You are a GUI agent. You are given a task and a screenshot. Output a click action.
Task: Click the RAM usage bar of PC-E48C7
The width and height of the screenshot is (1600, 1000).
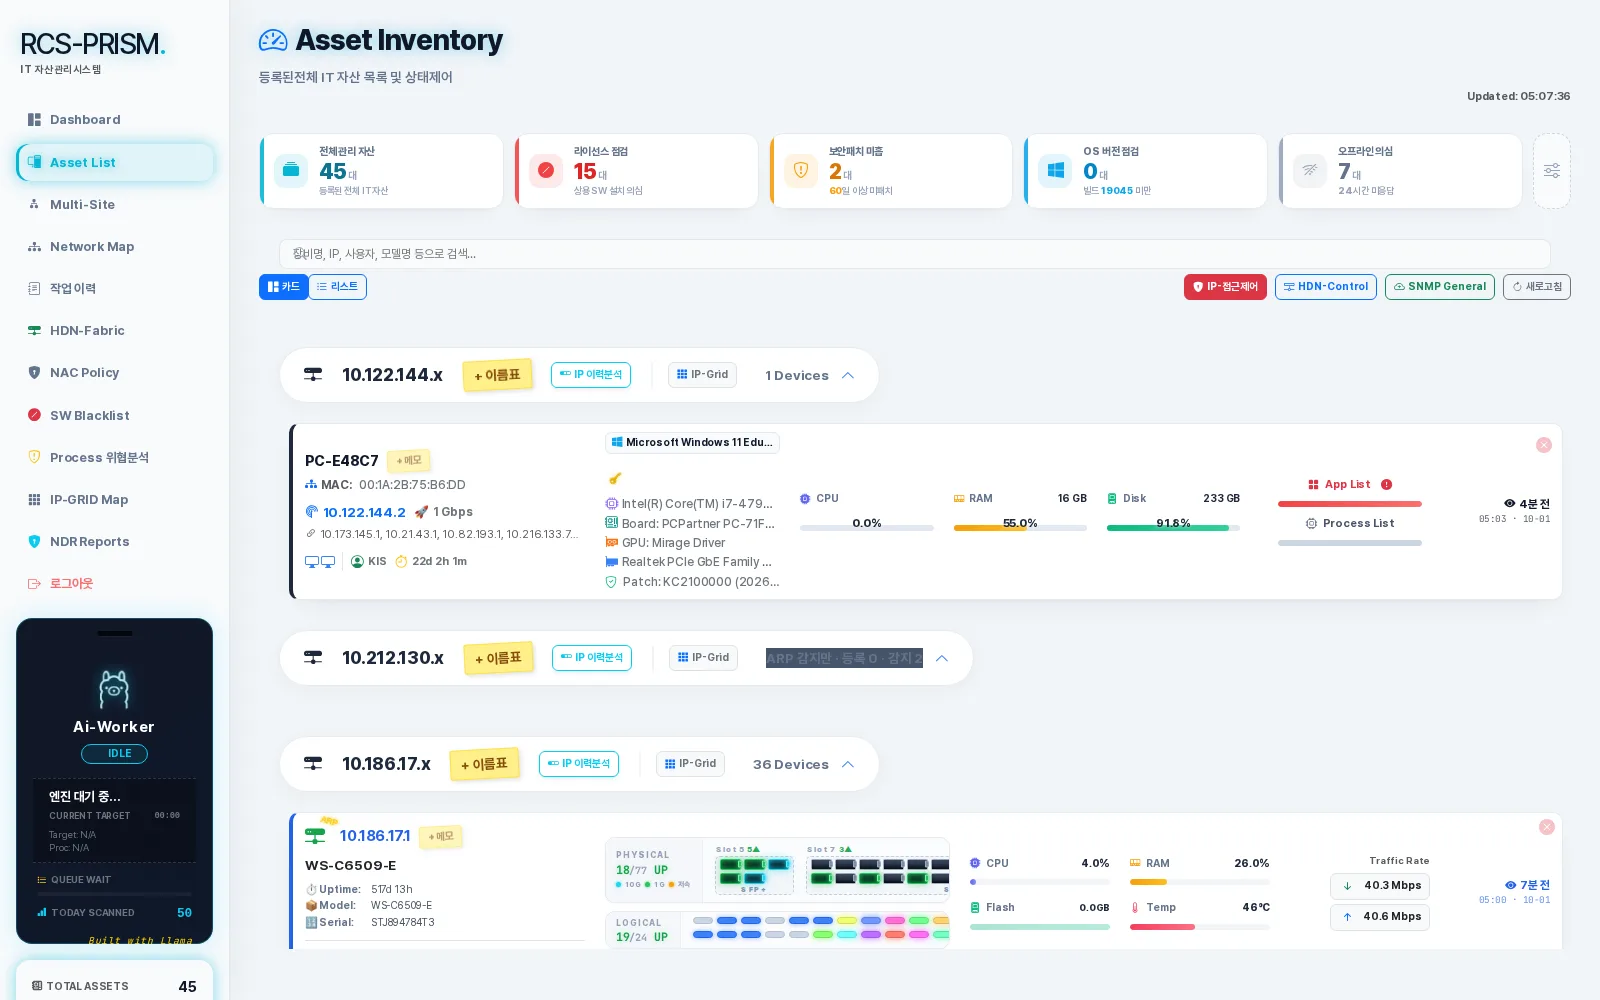click(1020, 528)
